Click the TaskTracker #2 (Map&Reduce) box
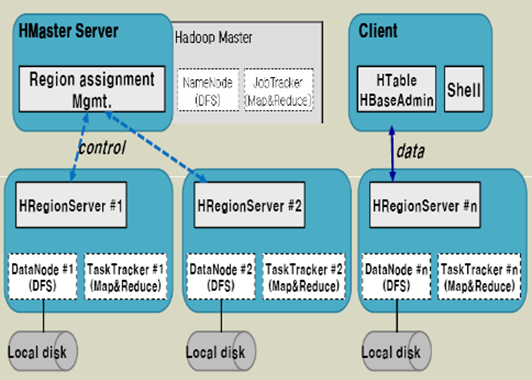 tap(304, 277)
